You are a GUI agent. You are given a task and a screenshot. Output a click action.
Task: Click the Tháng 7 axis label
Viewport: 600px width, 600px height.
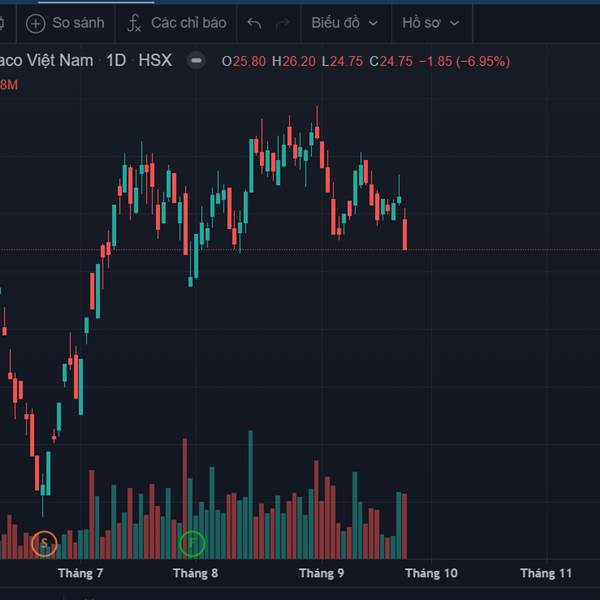coord(80,573)
